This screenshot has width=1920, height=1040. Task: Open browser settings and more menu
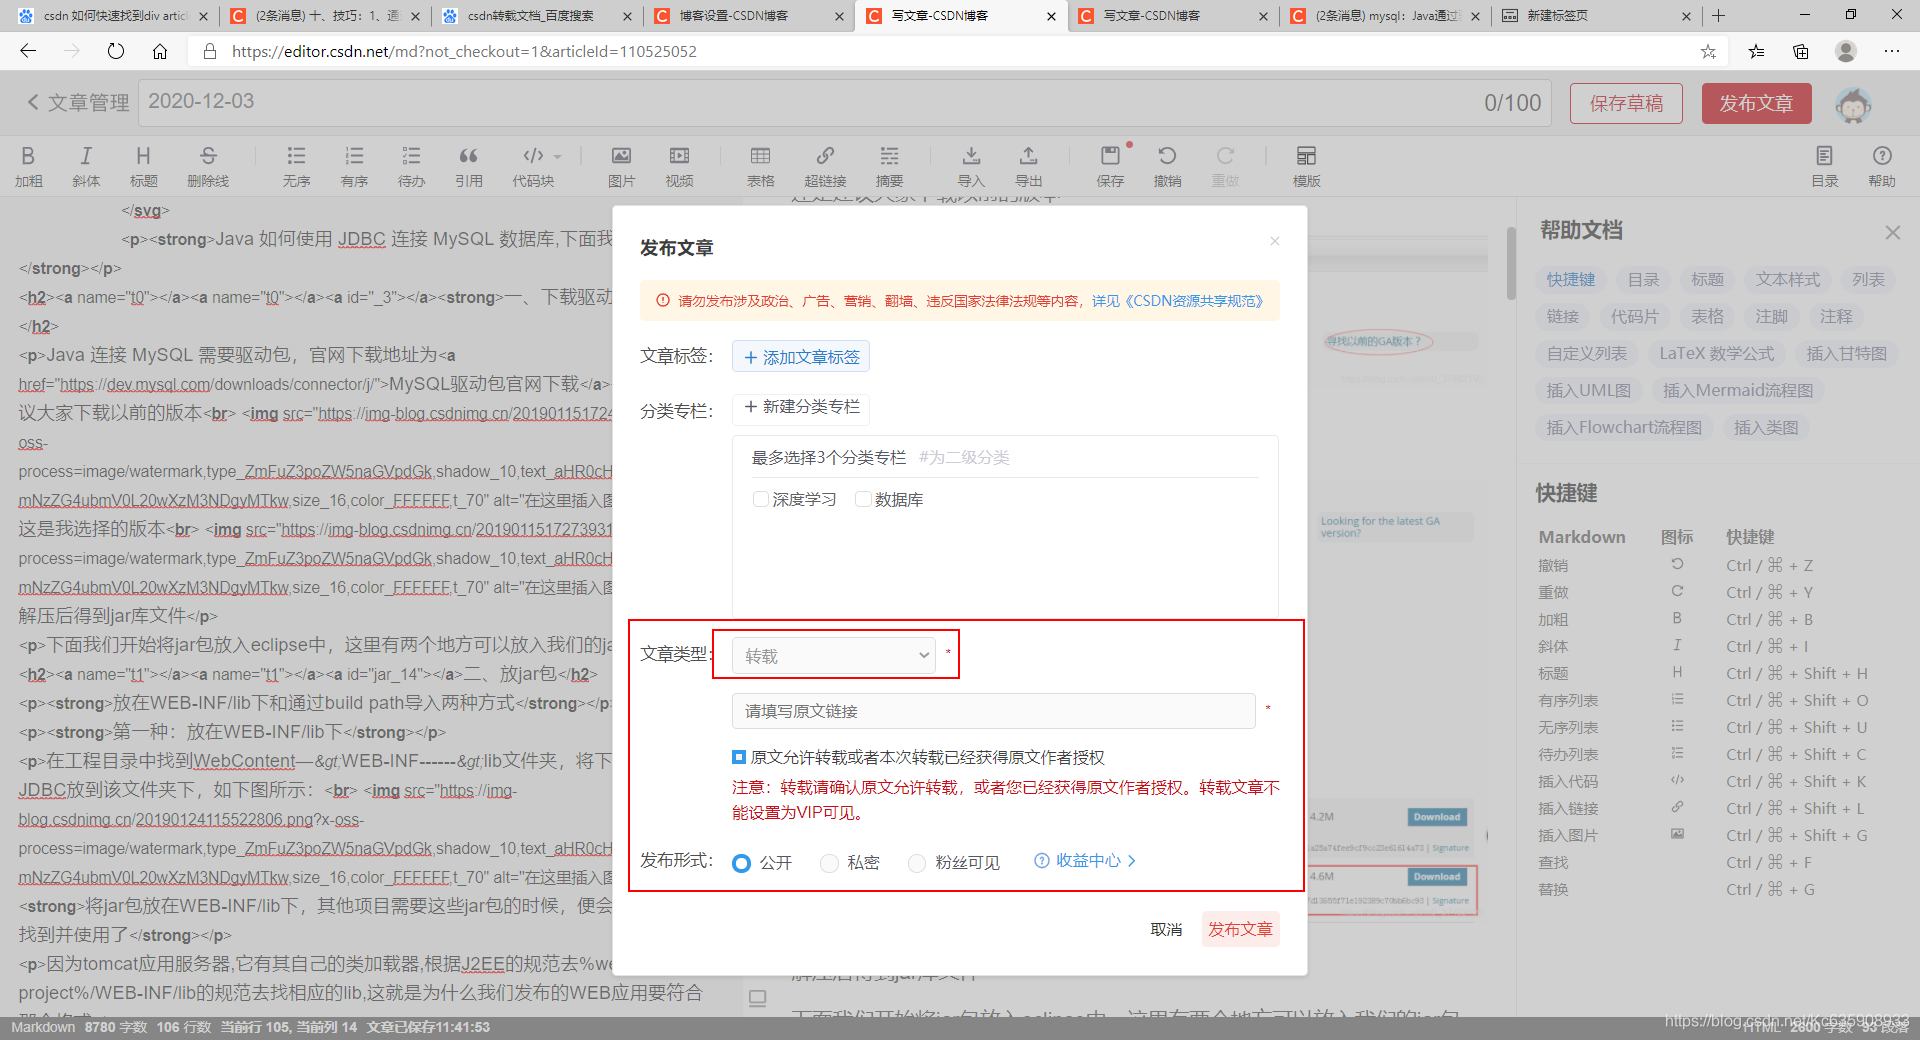tap(1892, 51)
